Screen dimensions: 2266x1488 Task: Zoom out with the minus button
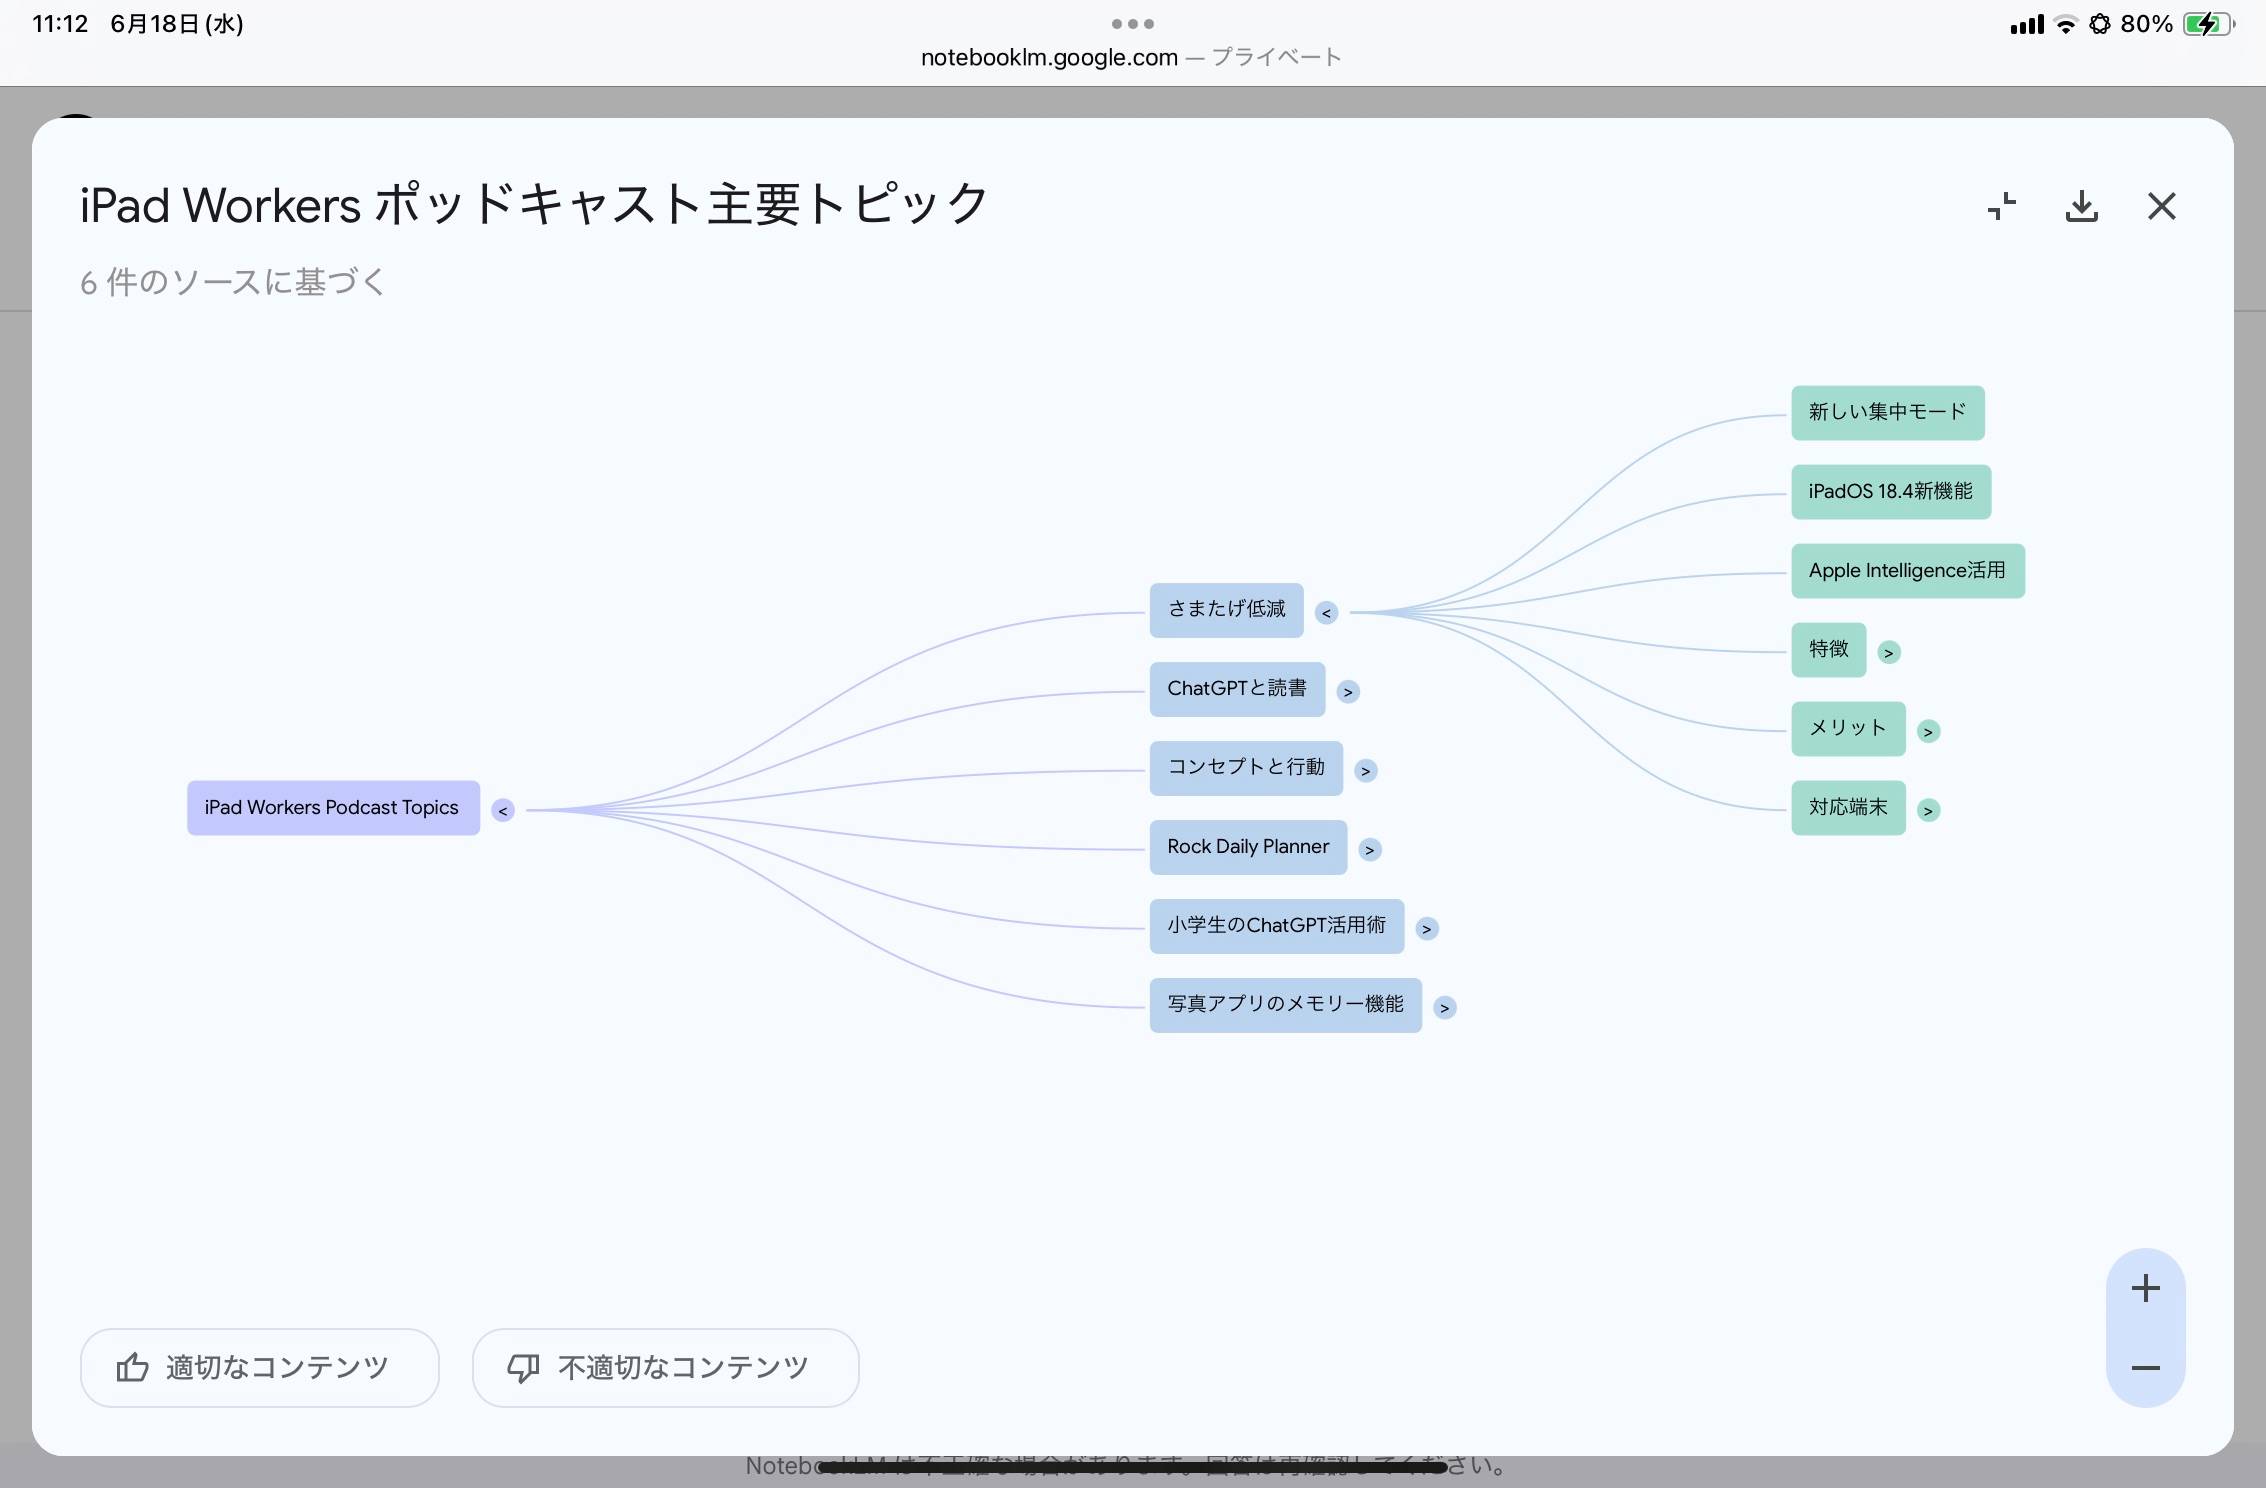click(2145, 1368)
